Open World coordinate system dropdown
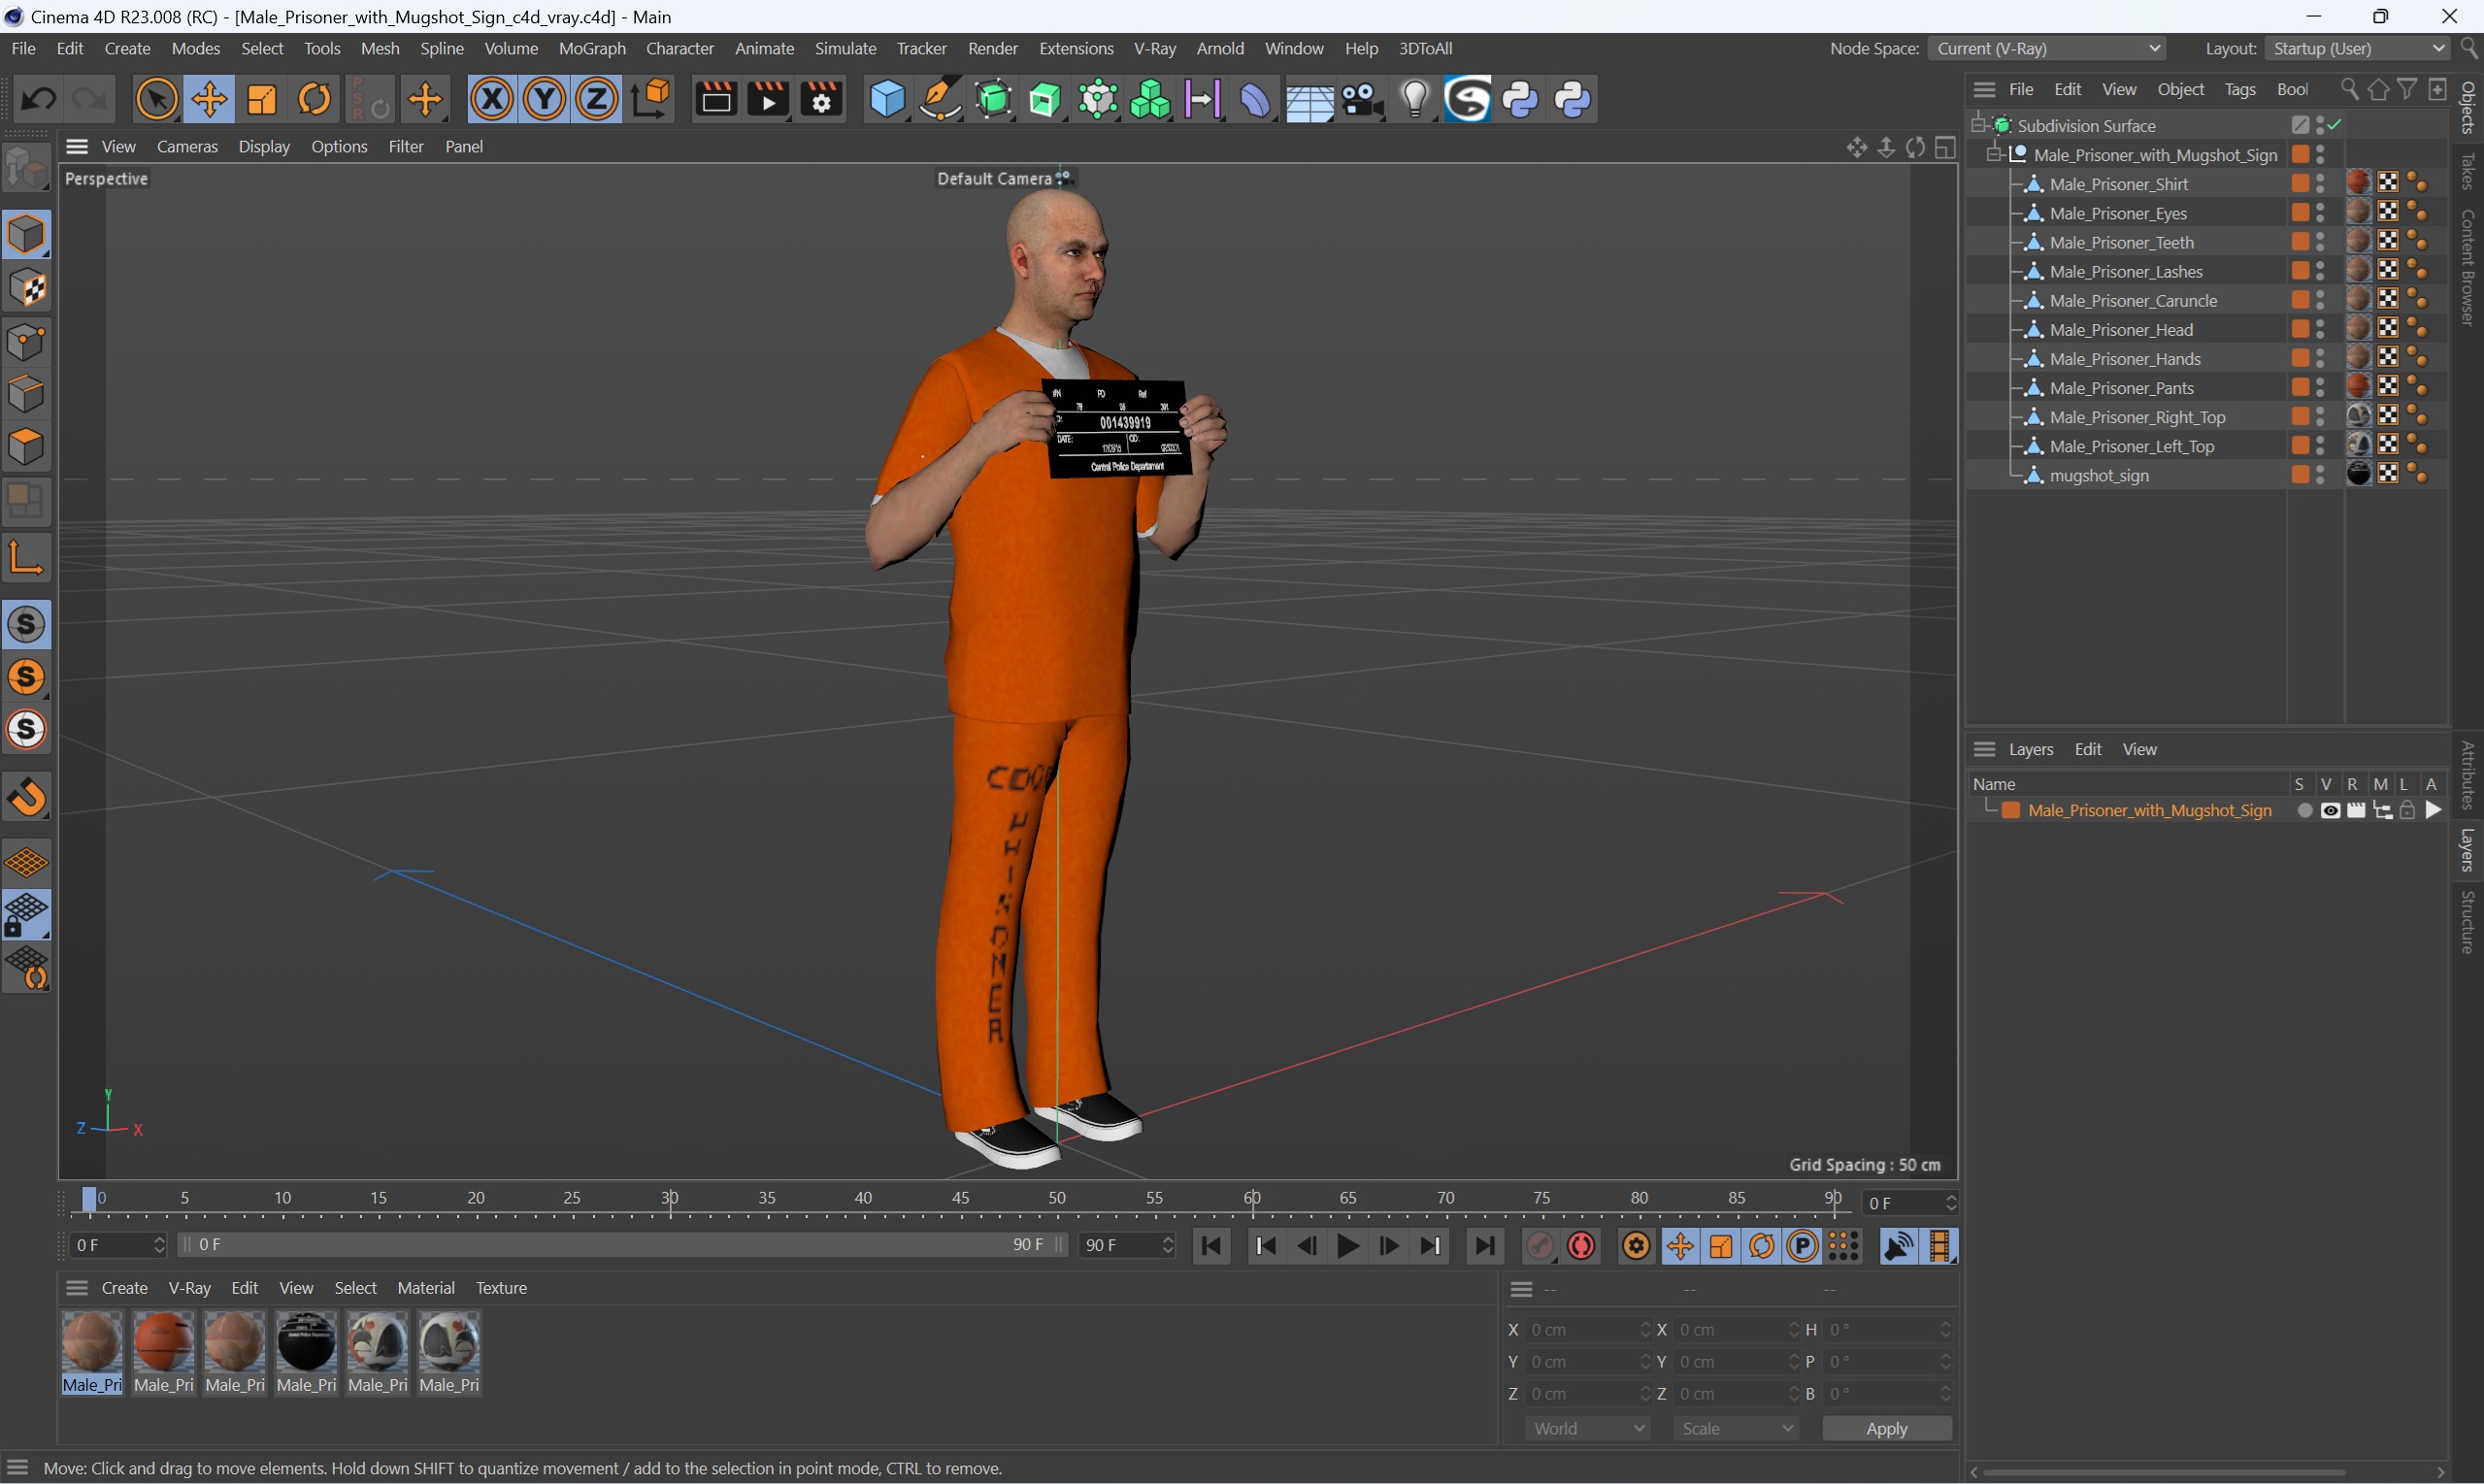 click(x=1587, y=1428)
